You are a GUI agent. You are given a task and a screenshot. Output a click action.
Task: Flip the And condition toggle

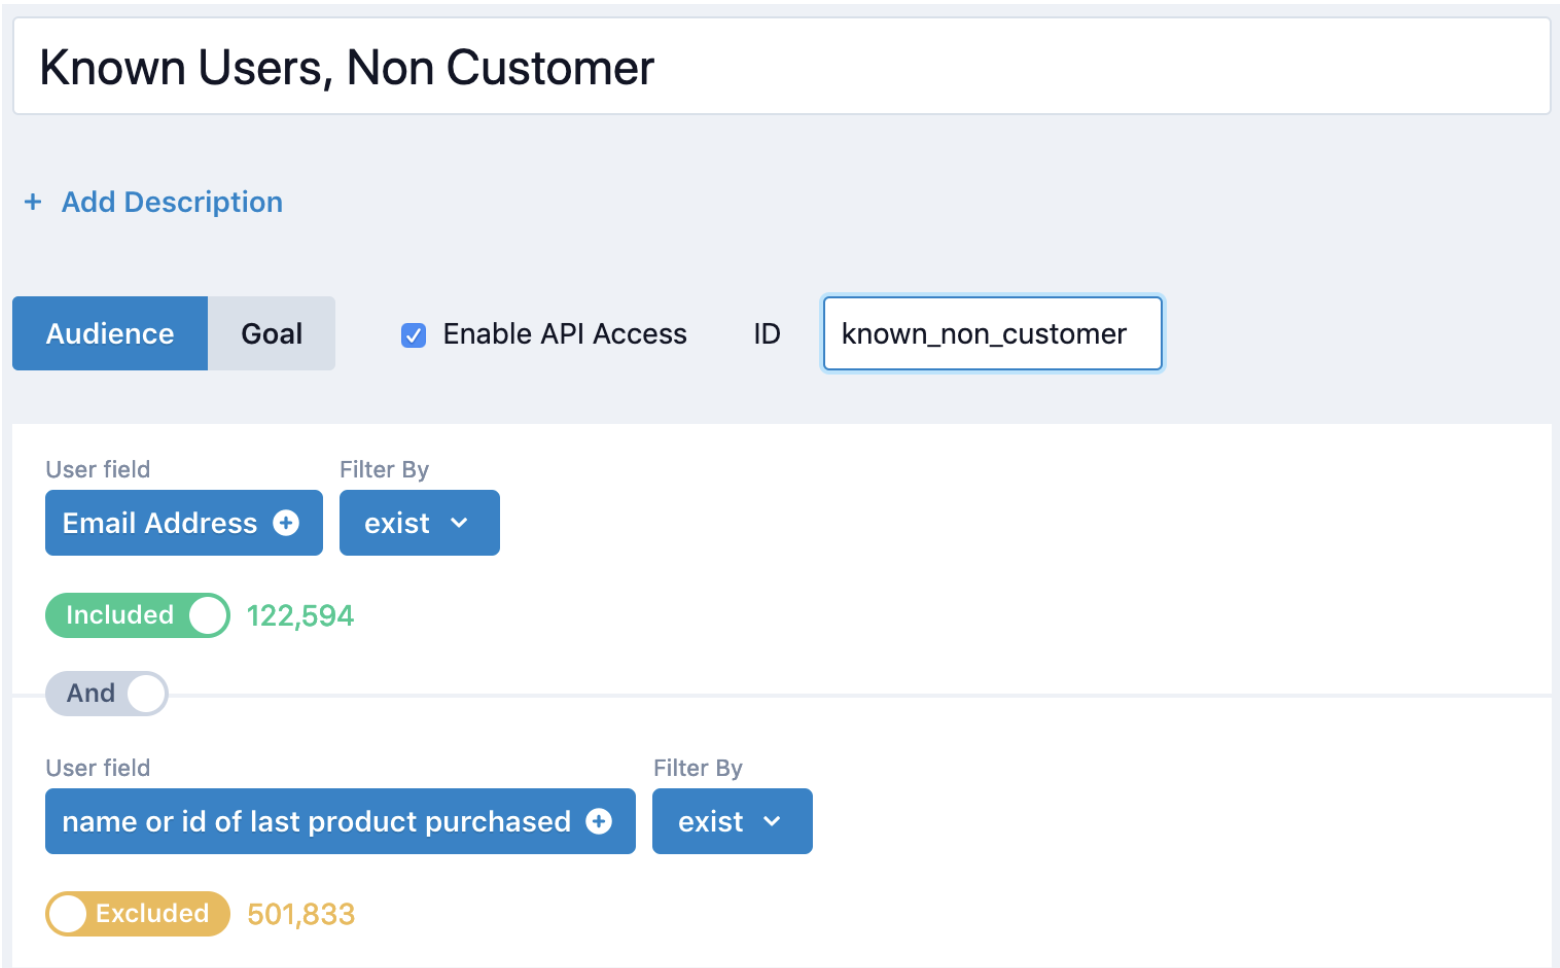(107, 693)
